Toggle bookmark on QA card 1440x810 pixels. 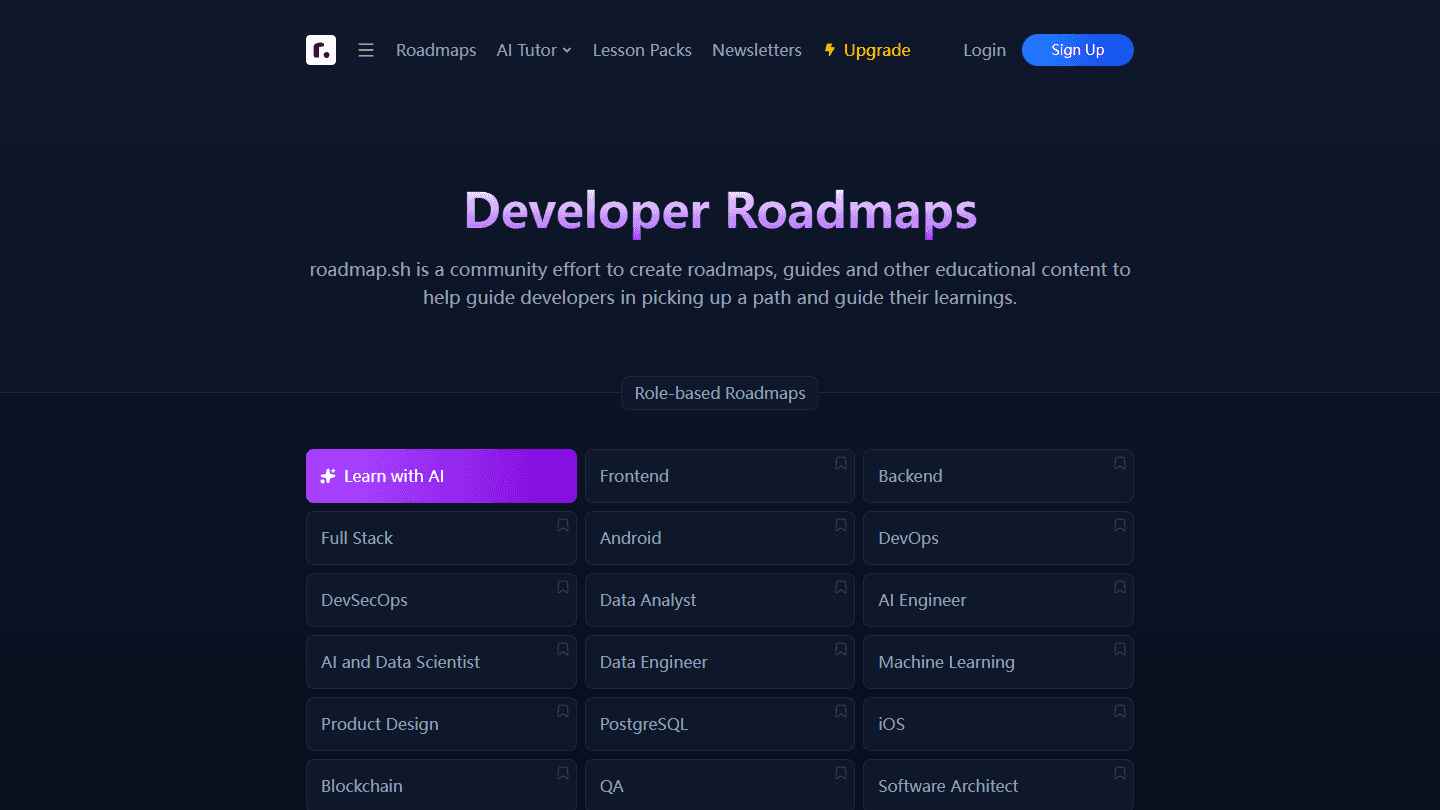coord(841,773)
